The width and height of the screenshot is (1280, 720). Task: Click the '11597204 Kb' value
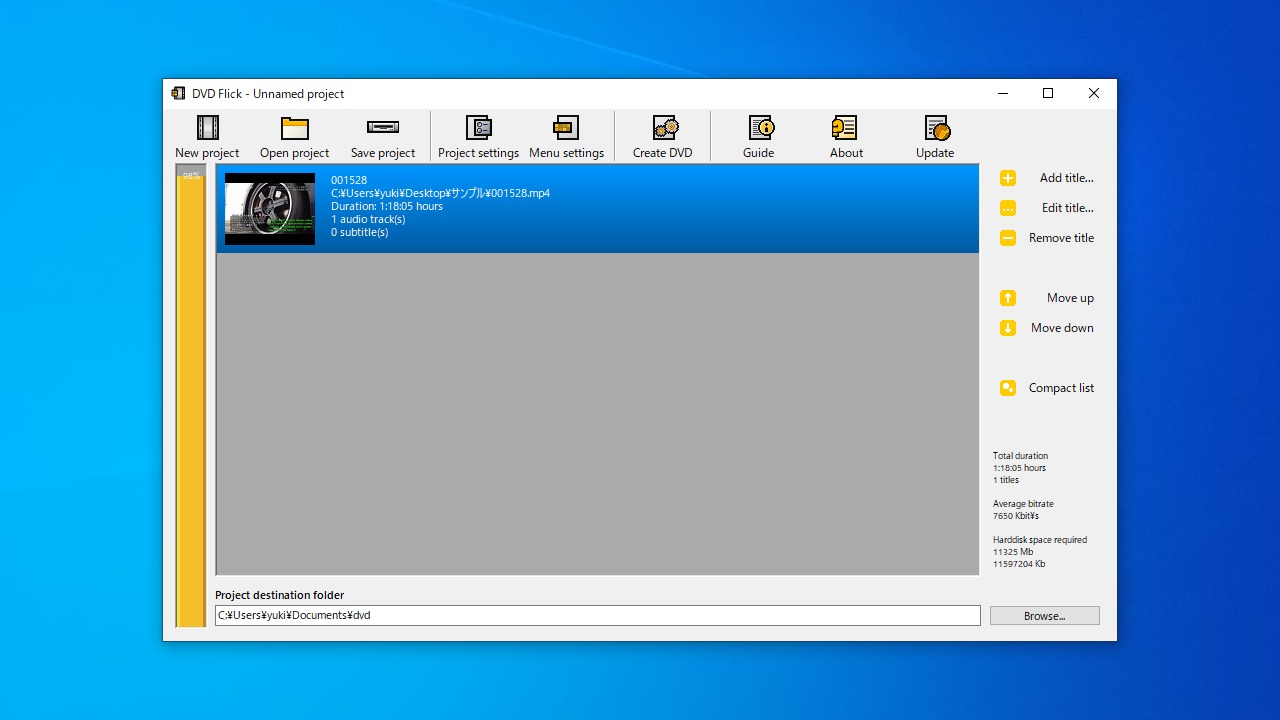pyautogui.click(x=1019, y=564)
